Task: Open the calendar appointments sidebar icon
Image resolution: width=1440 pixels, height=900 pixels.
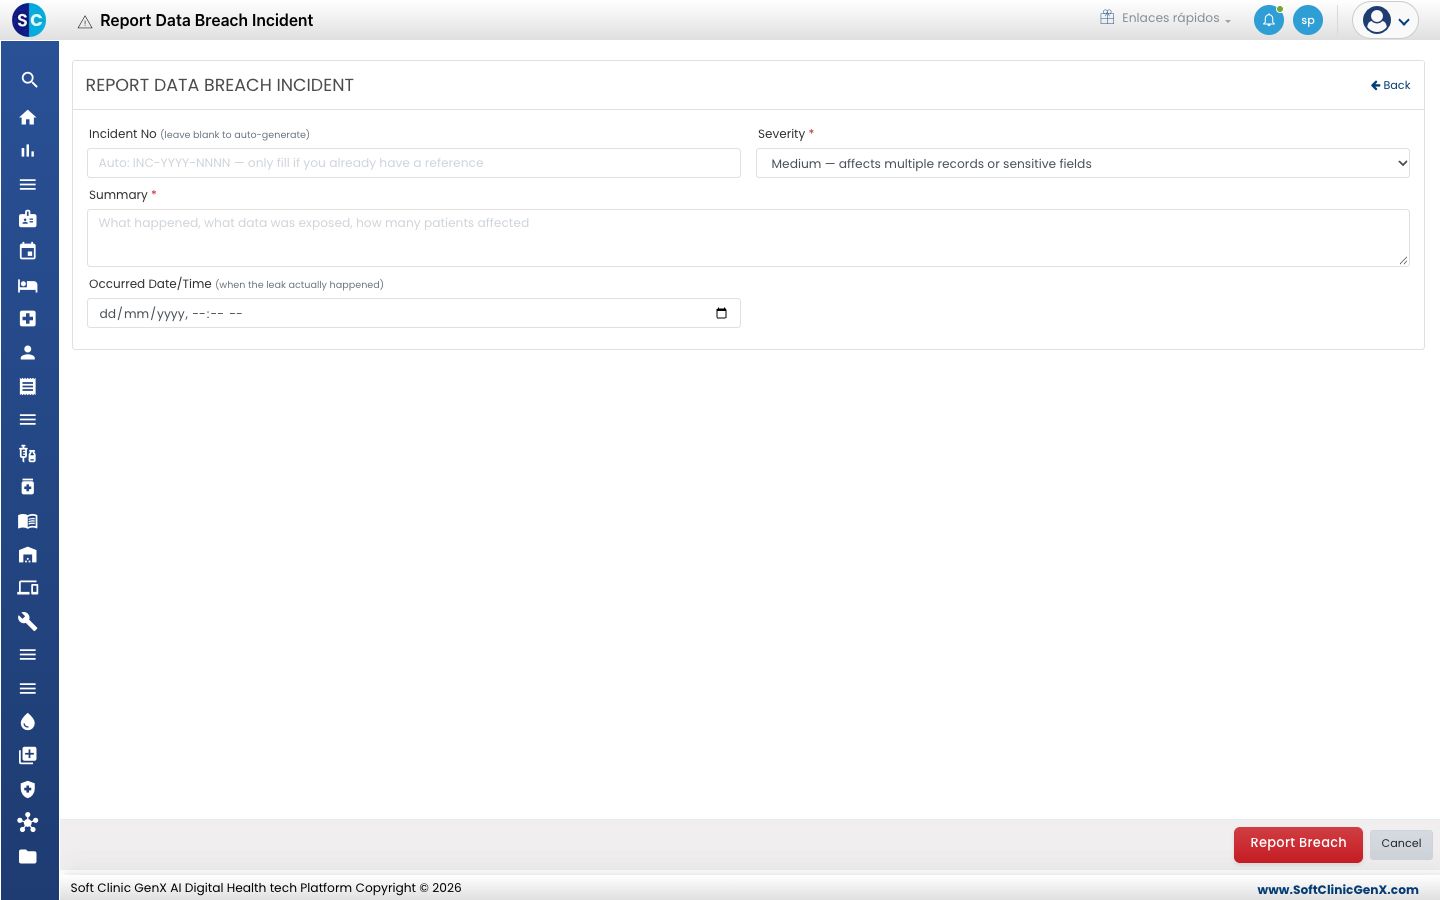Action: 28,252
